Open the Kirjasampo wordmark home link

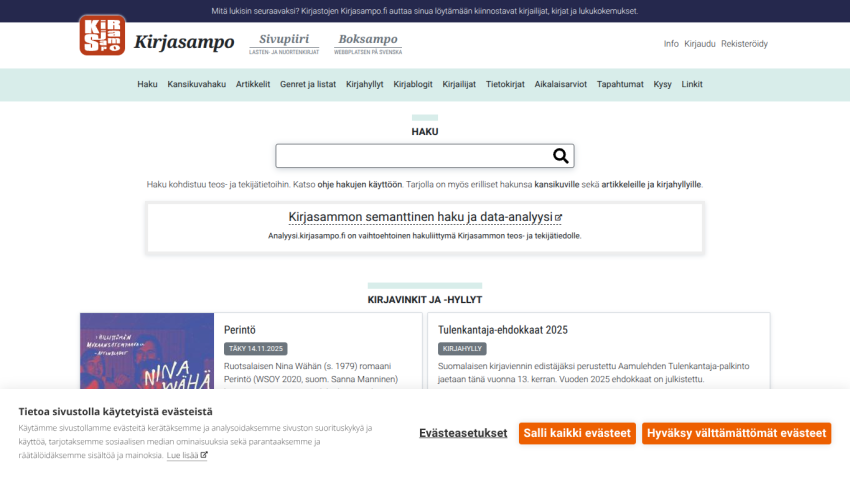click(x=184, y=42)
